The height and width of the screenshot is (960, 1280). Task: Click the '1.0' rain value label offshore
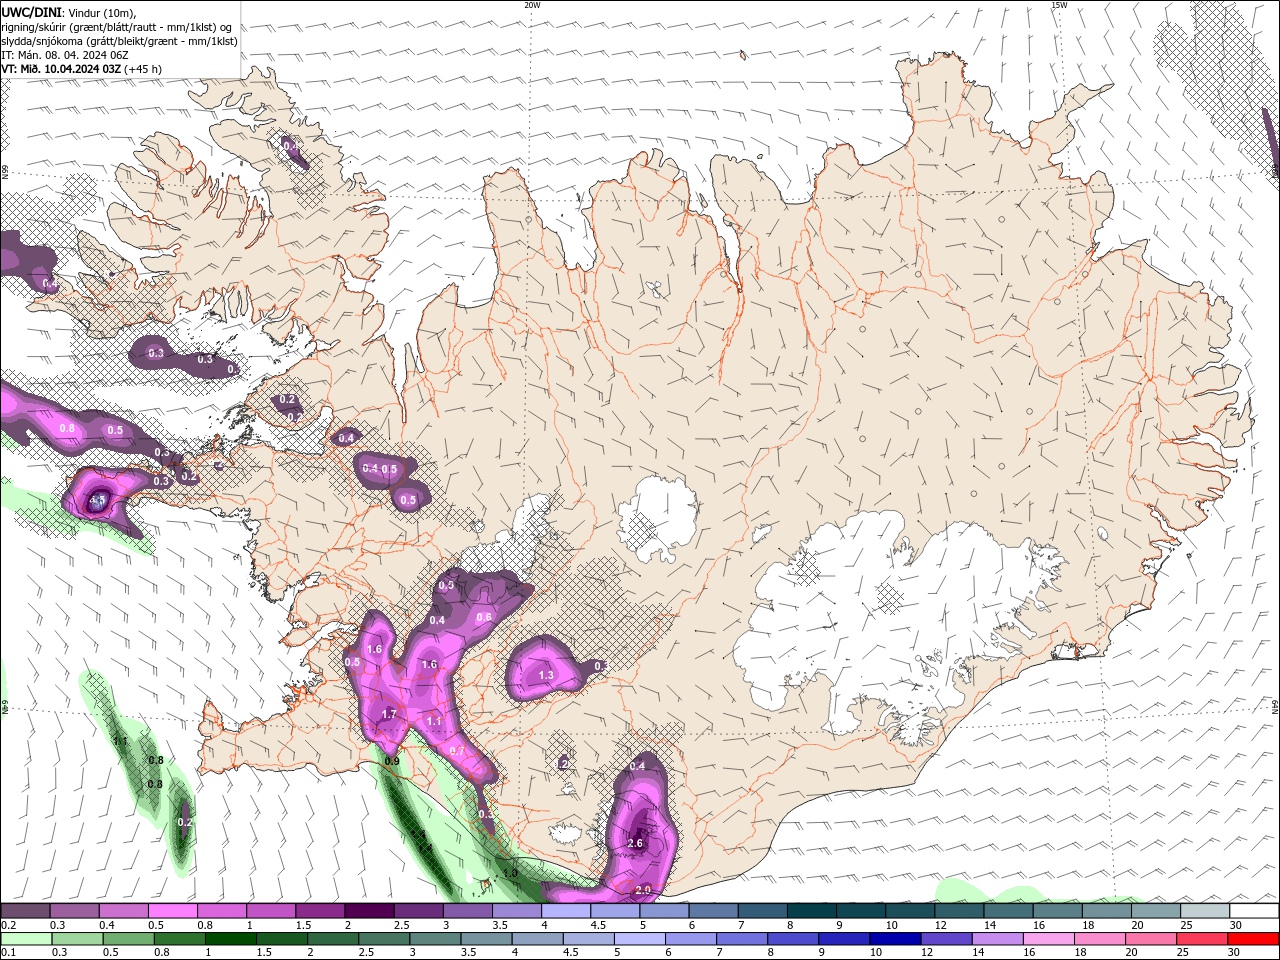(510, 874)
